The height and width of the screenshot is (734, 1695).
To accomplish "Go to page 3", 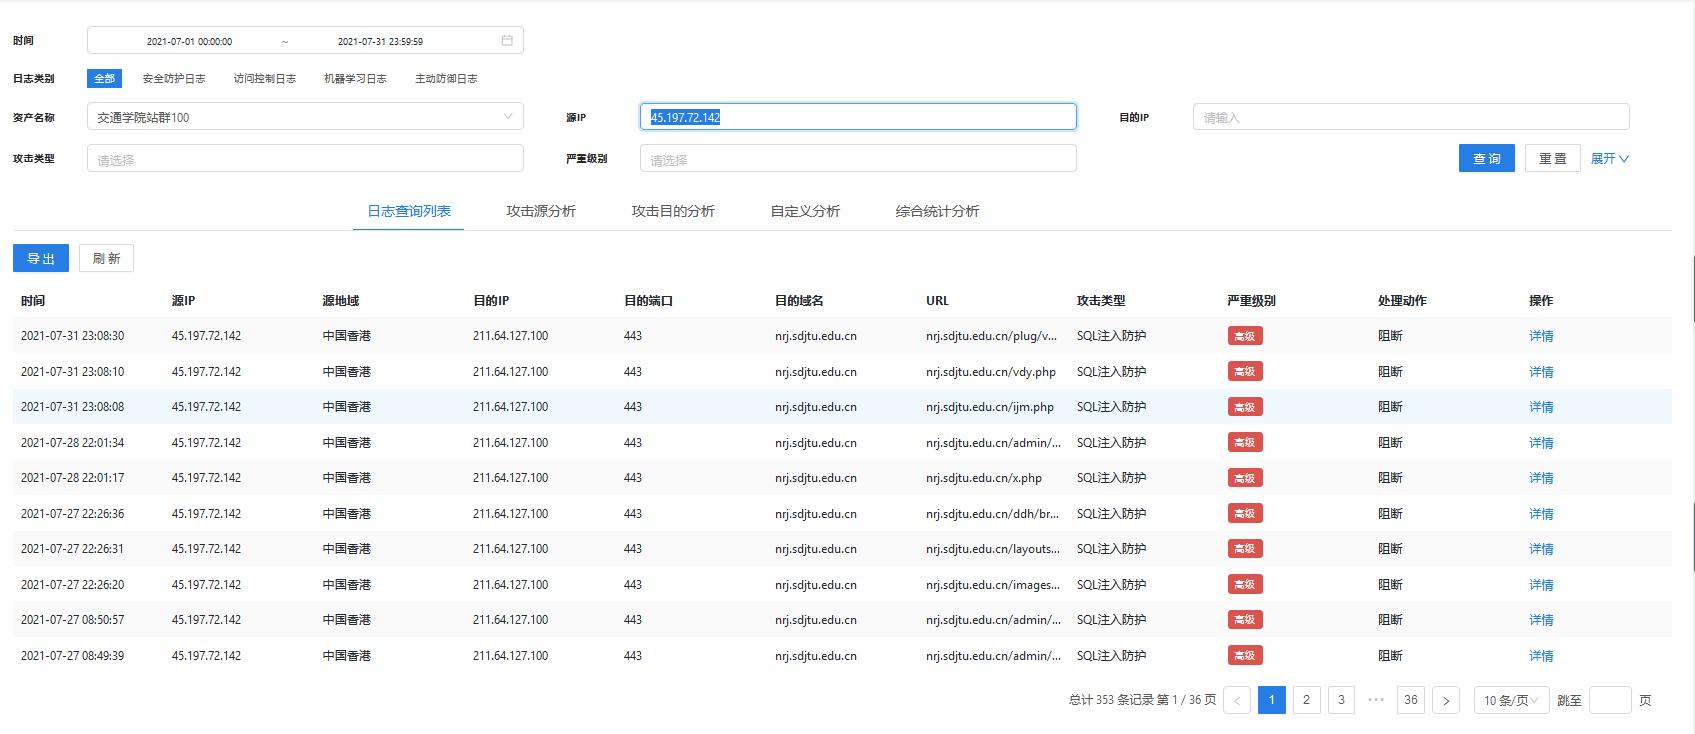I will click(1341, 700).
